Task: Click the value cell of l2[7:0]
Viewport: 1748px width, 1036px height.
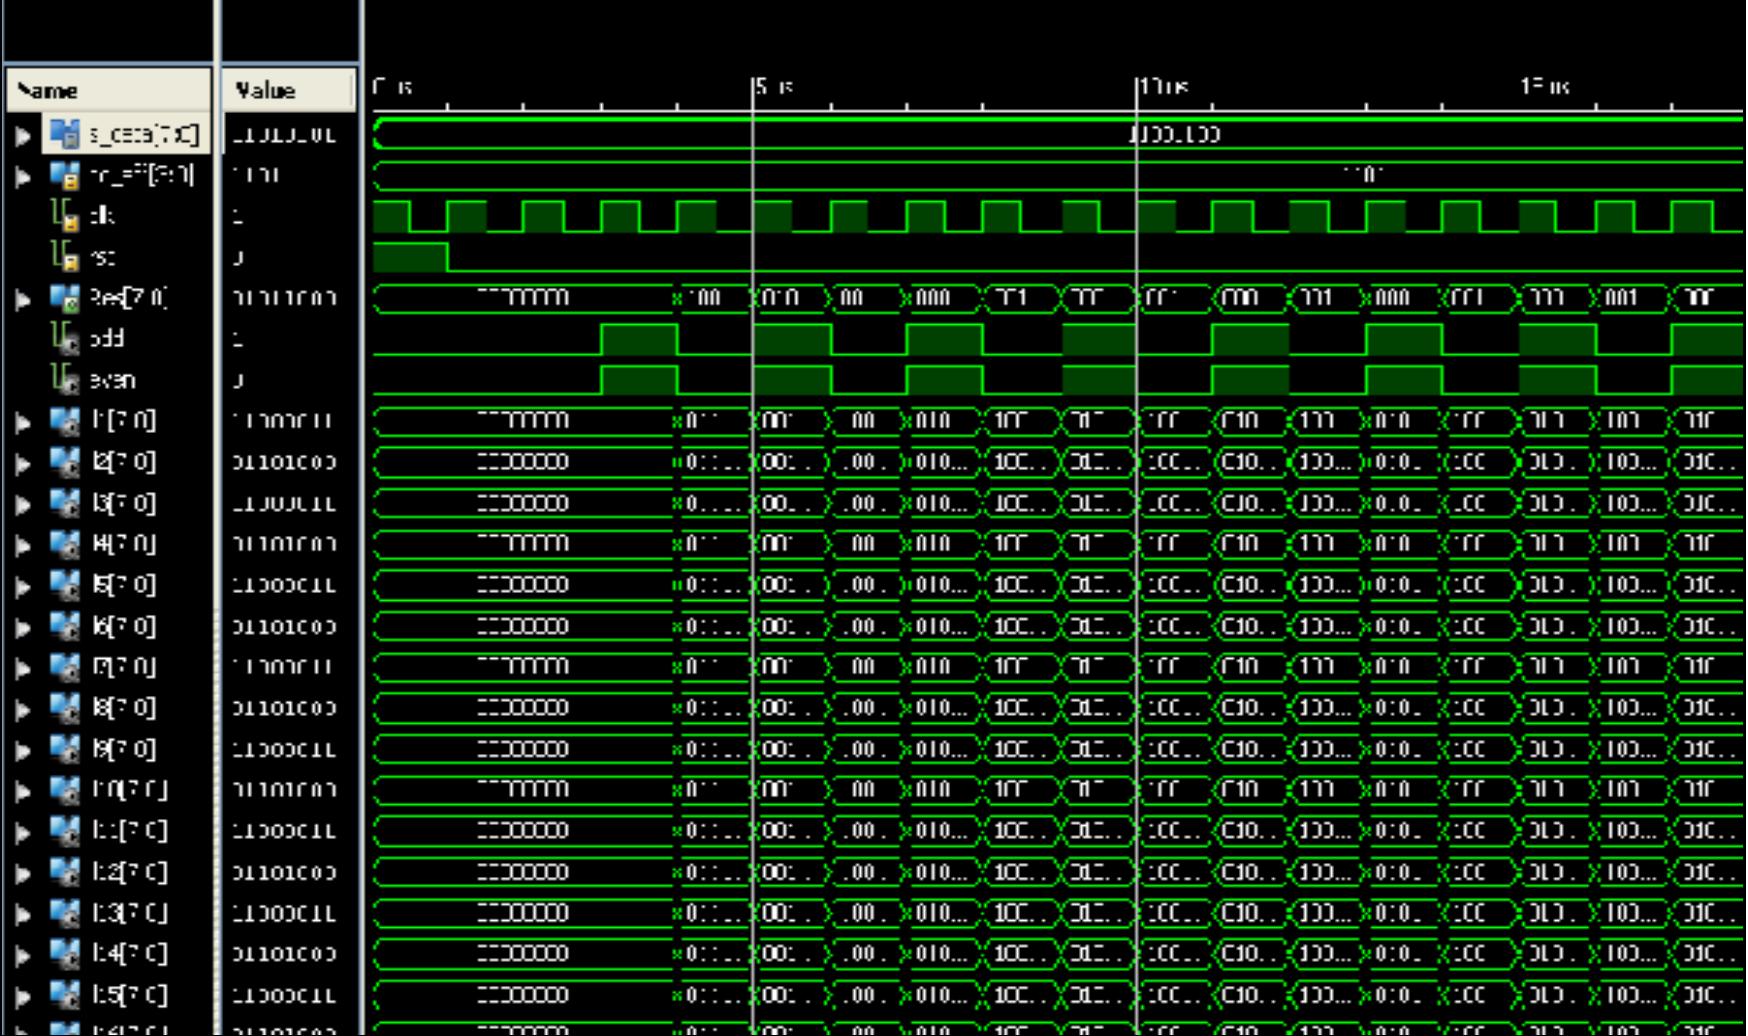Action: tap(284, 462)
